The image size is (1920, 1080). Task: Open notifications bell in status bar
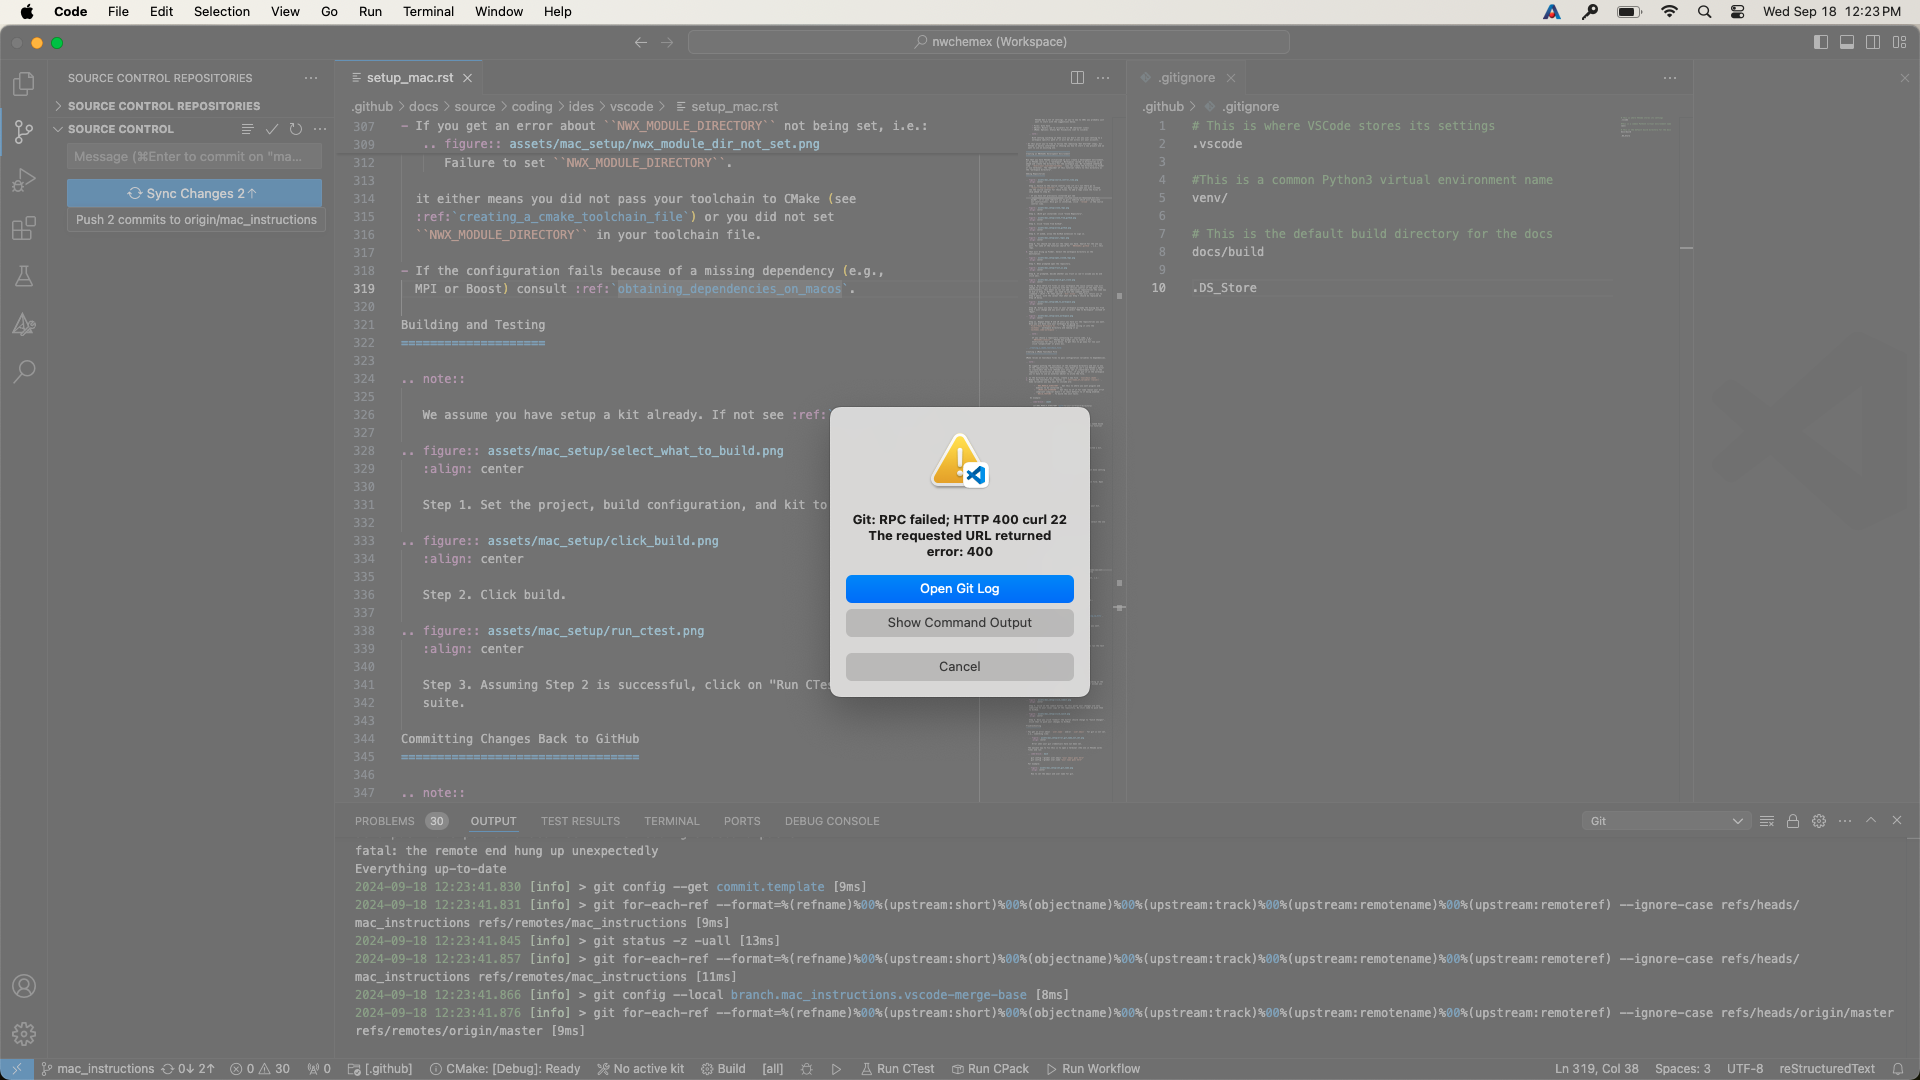pyautogui.click(x=1897, y=1069)
